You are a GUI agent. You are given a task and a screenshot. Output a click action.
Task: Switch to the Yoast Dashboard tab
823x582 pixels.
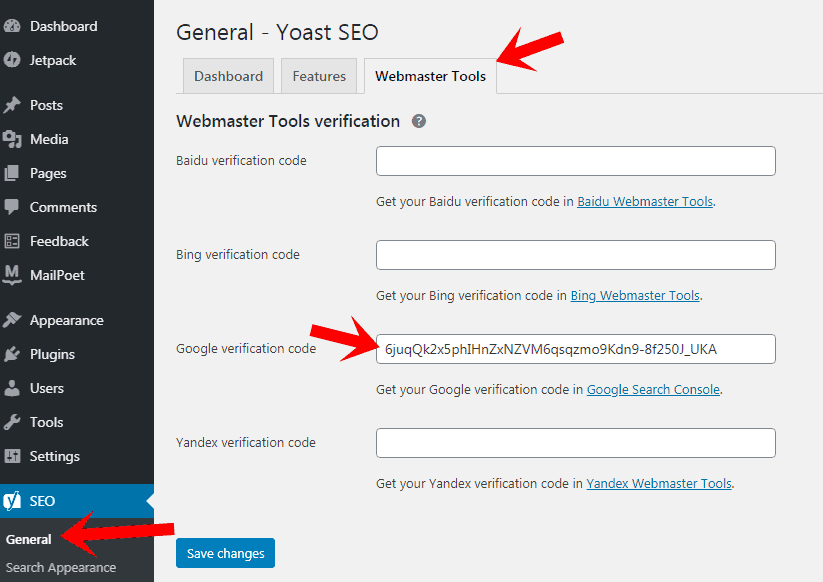pos(228,76)
